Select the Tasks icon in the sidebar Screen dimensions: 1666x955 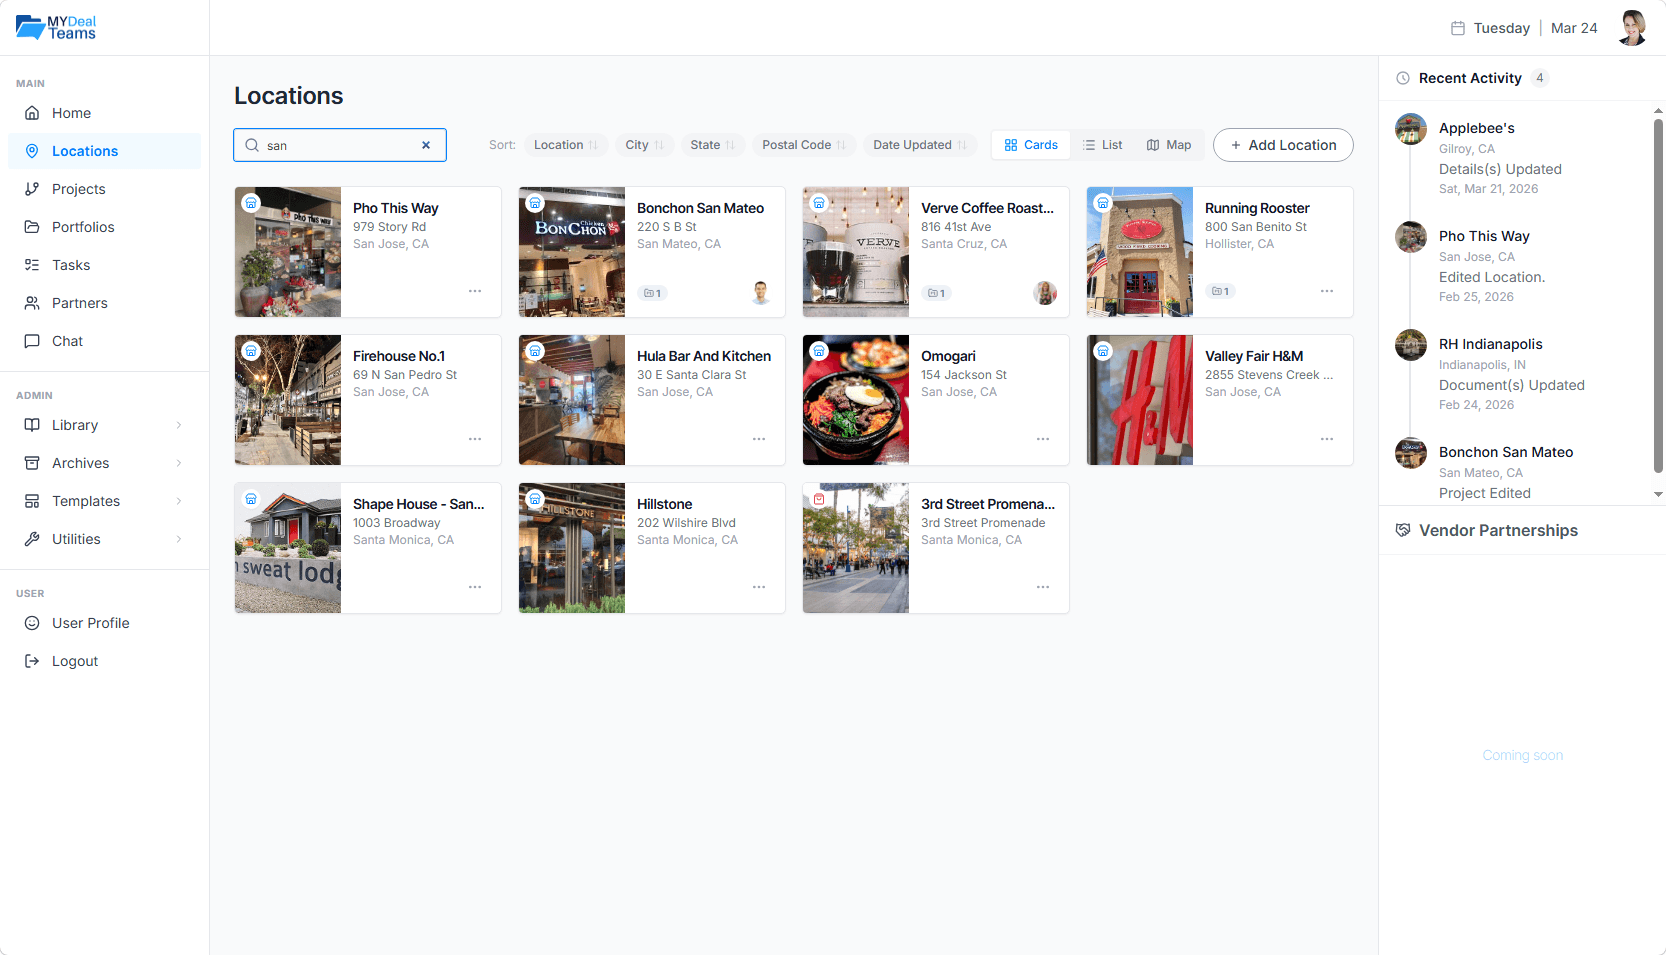tap(32, 265)
